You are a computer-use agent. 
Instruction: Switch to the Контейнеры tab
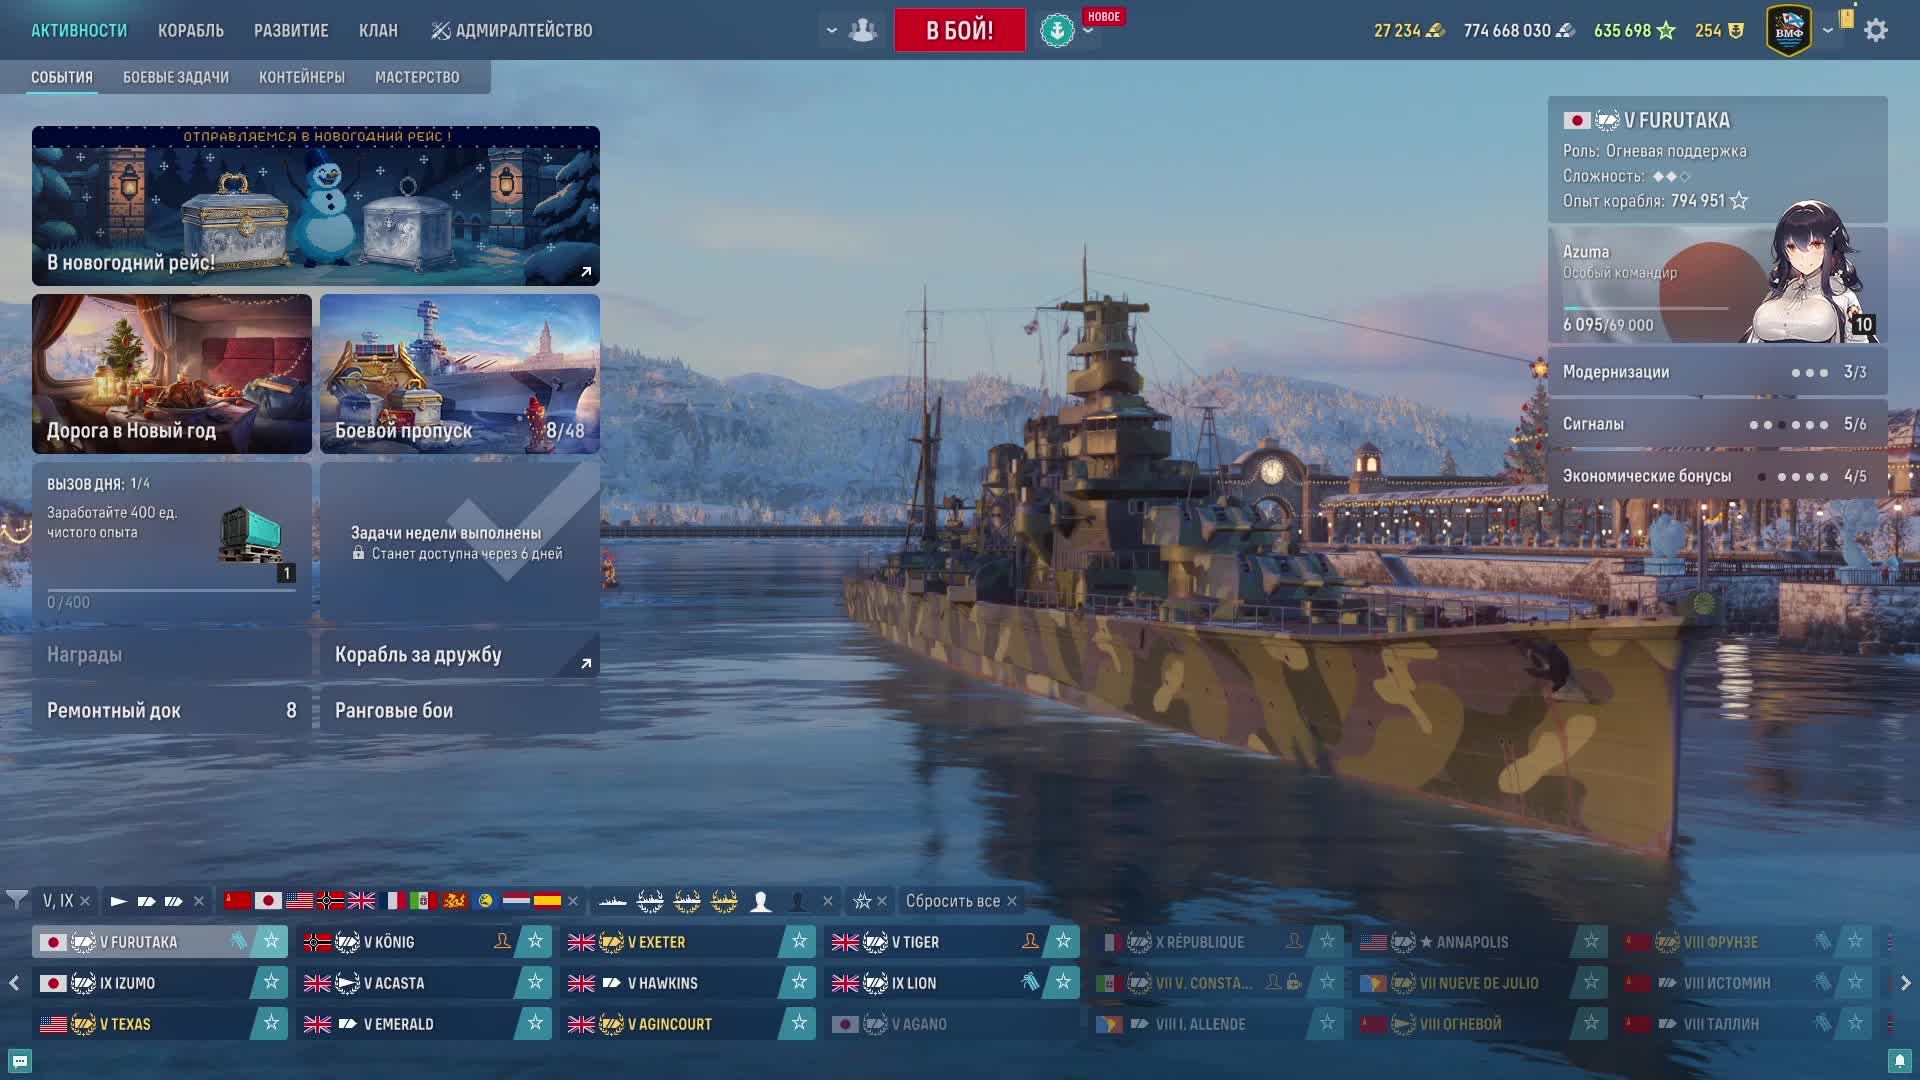coord(302,77)
